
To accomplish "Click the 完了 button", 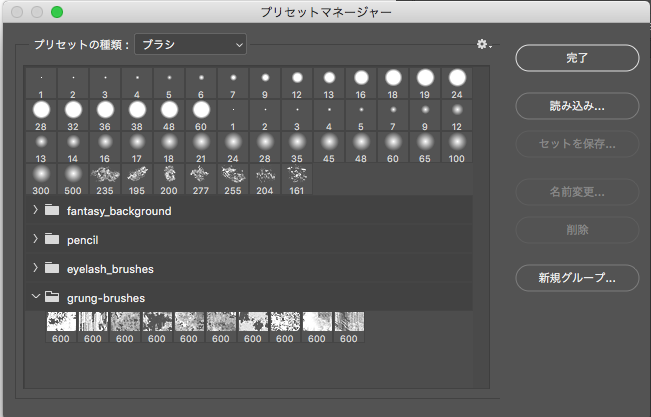I will click(577, 59).
